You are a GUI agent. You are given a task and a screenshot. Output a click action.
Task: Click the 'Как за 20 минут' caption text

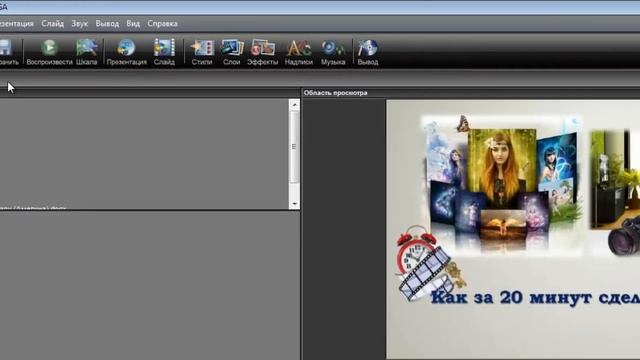coord(511,297)
